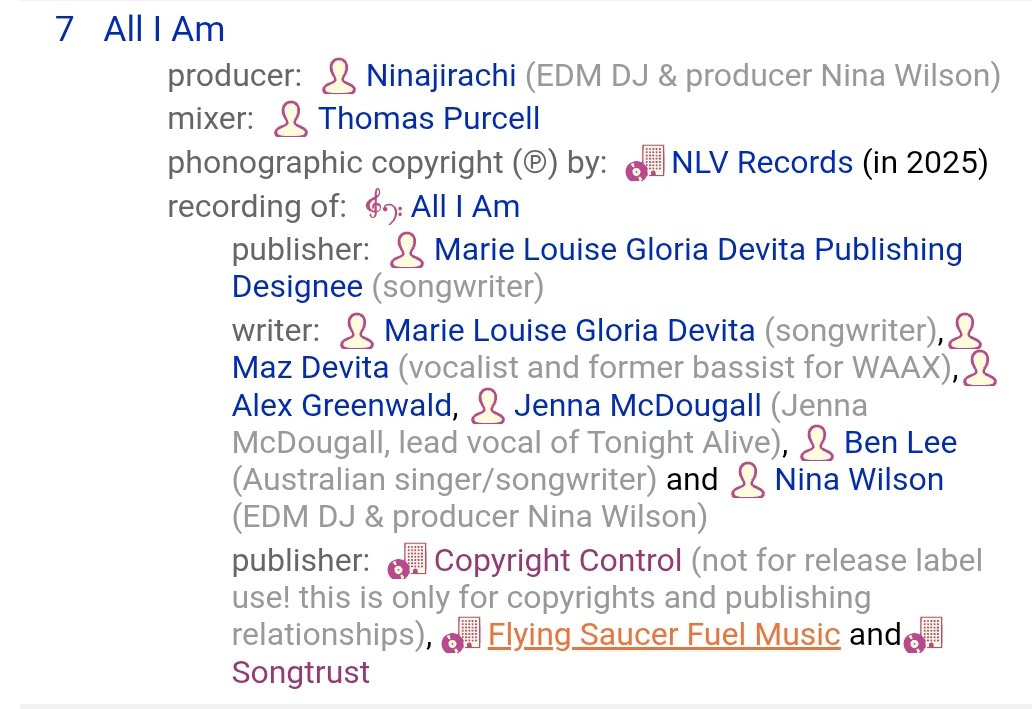Click person icon beside the Publishing Designee publisher
Image resolution: width=1032 pixels, height=709 pixels.
pos(407,250)
